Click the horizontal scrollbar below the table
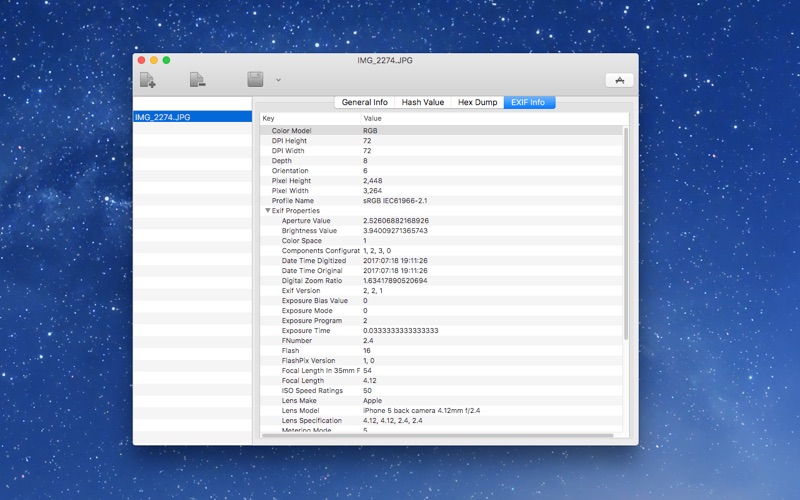This screenshot has height=500, width=800. click(x=436, y=435)
